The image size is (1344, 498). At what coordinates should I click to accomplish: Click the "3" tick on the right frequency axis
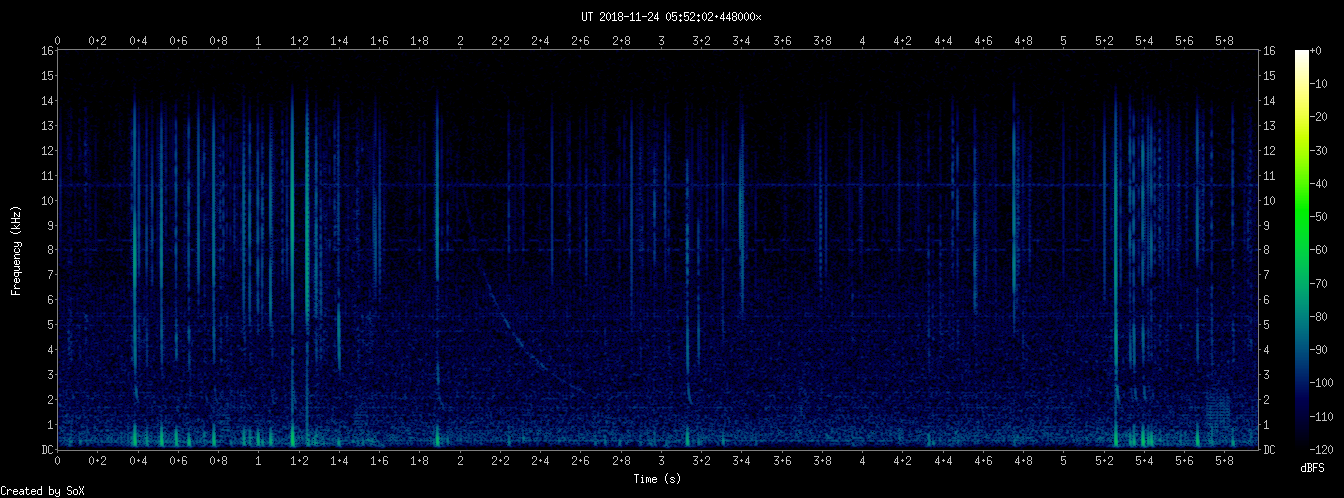tap(1267, 375)
